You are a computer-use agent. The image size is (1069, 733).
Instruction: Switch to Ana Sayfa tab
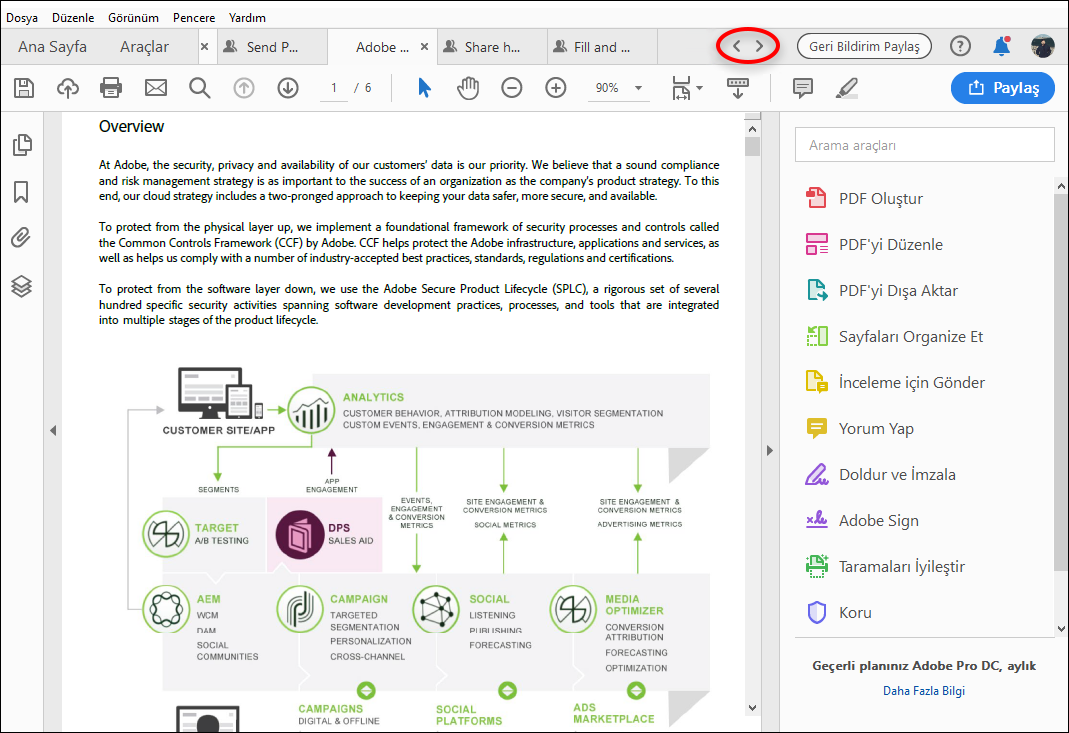[52, 46]
